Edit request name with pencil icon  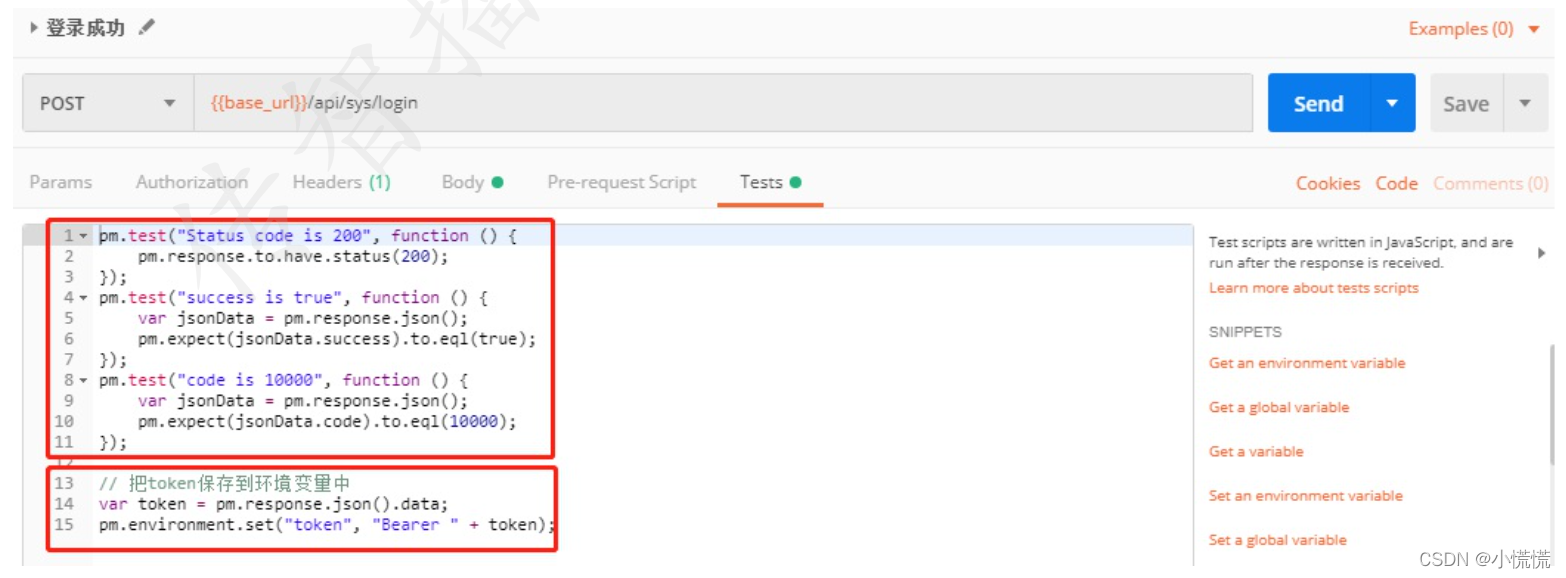pyautogui.click(x=147, y=28)
